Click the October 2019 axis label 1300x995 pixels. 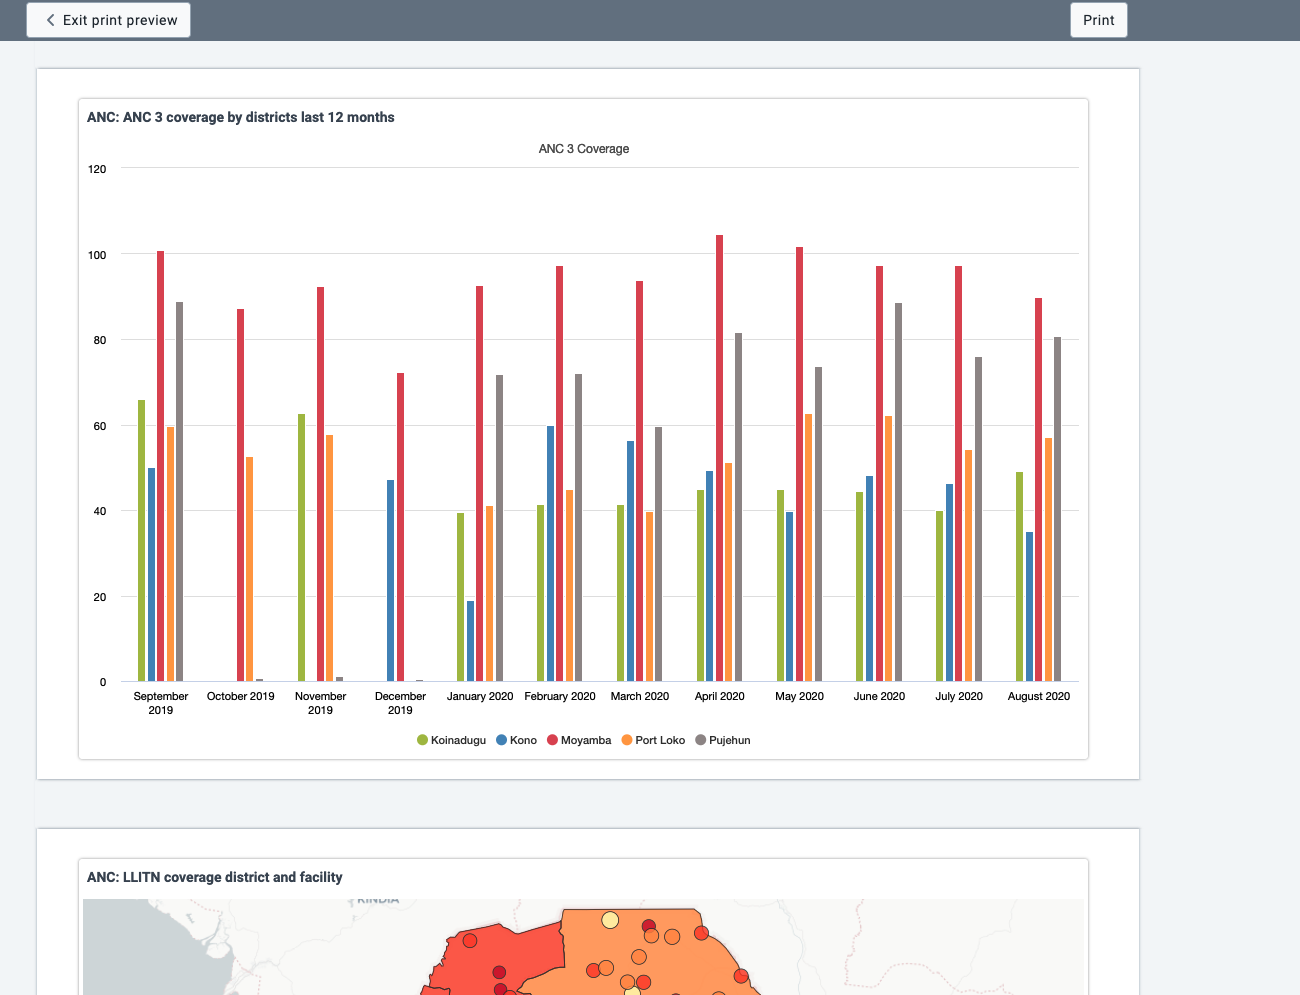tap(240, 696)
